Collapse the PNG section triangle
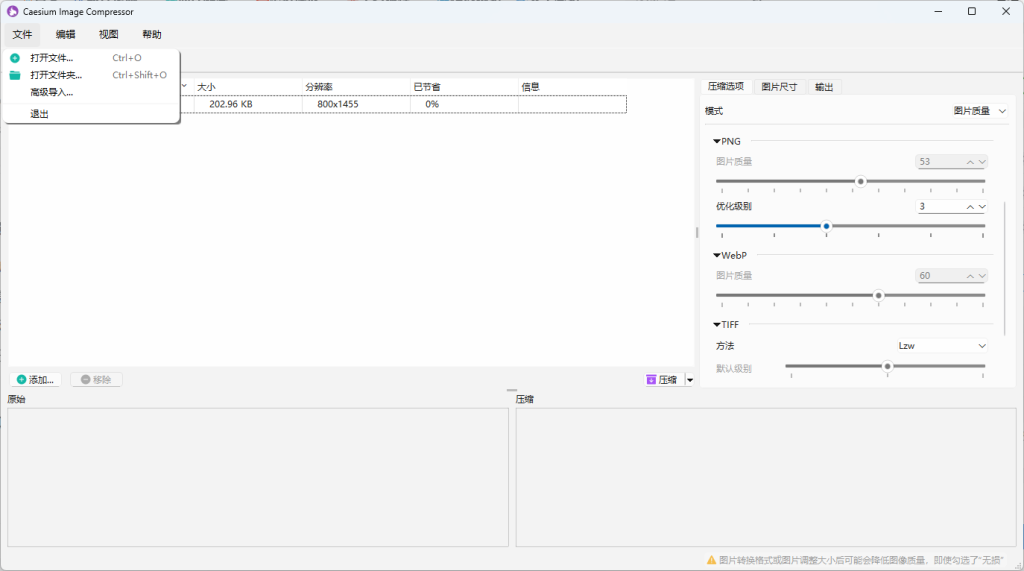The width and height of the screenshot is (1024, 571). click(x=716, y=141)
